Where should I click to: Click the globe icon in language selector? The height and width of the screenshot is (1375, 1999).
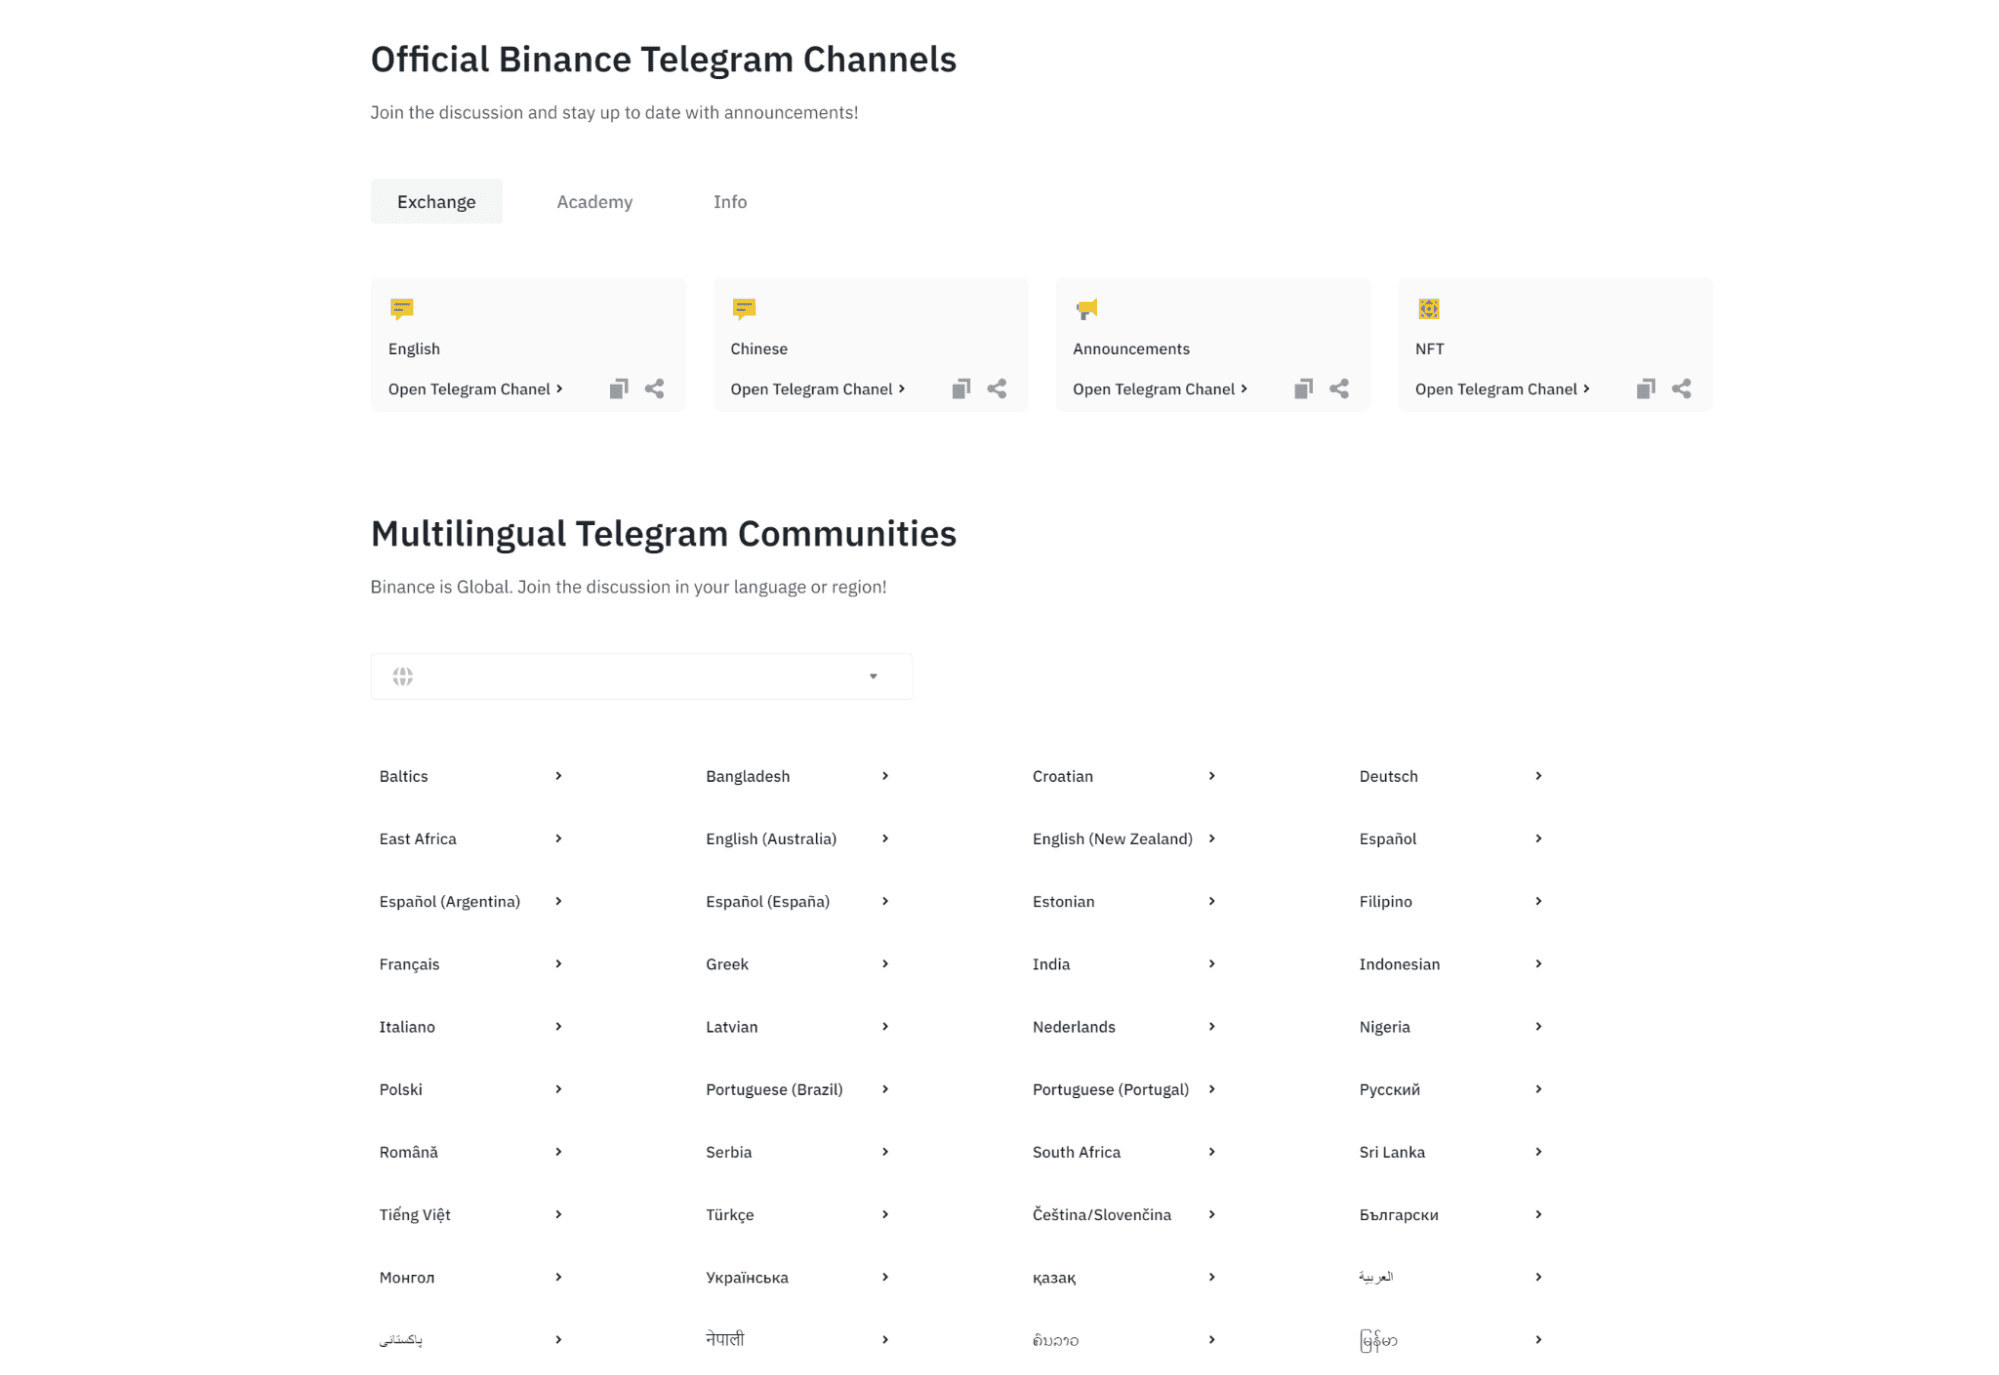click(402, 676)
